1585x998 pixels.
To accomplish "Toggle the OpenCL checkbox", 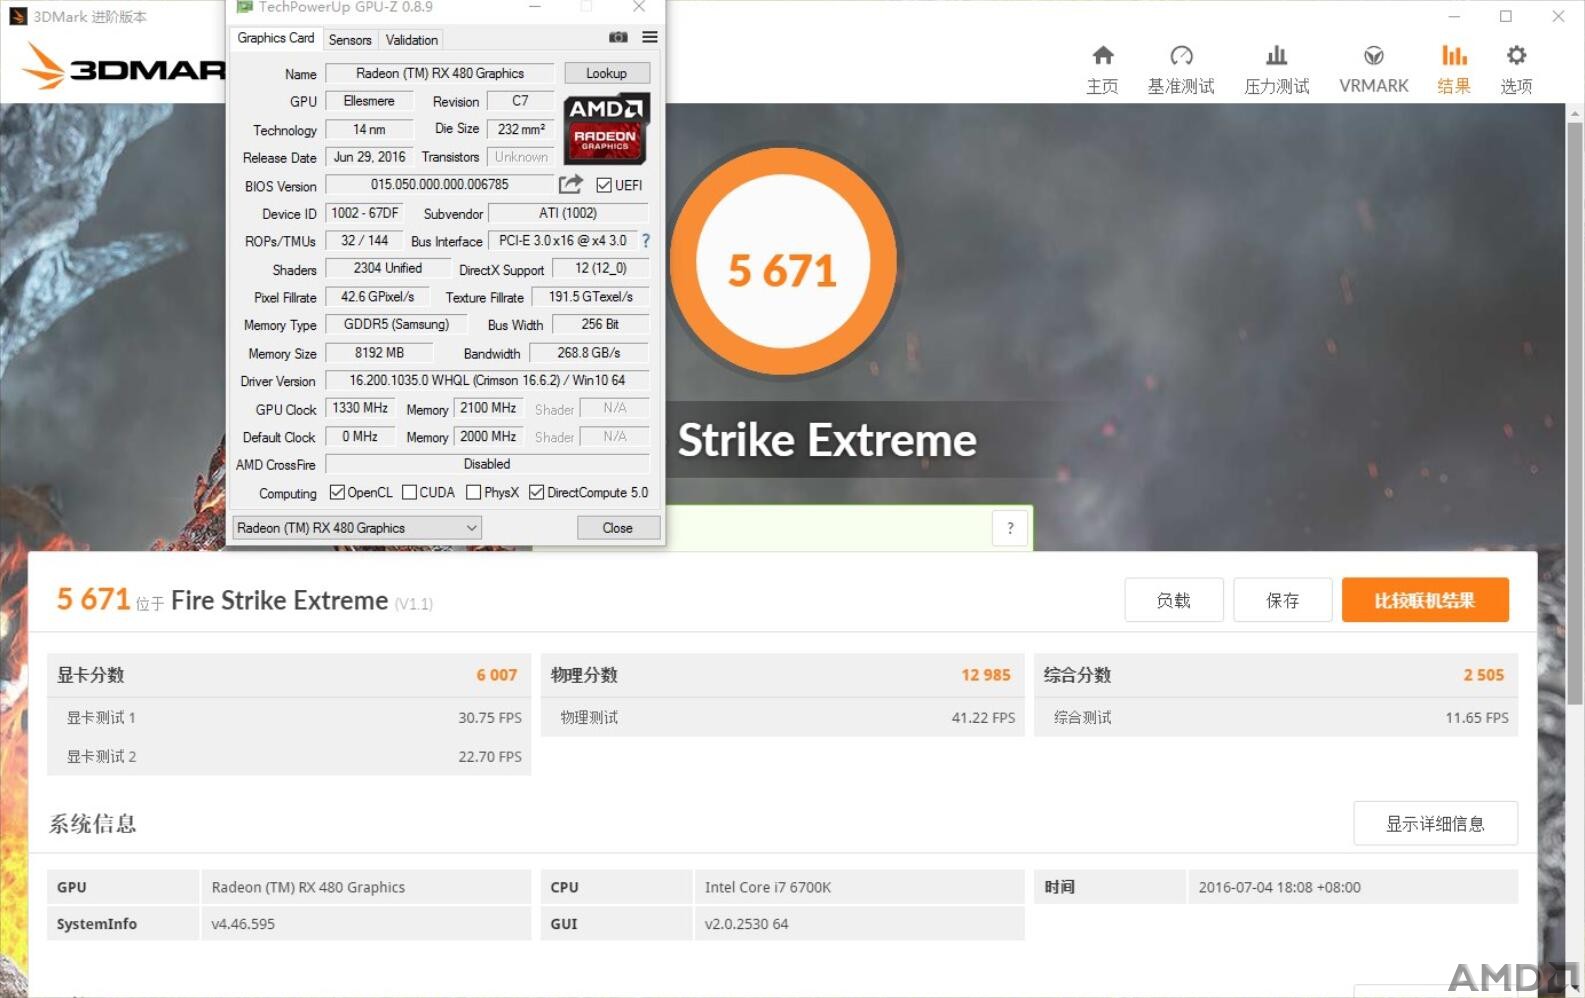I will (337, 492).
